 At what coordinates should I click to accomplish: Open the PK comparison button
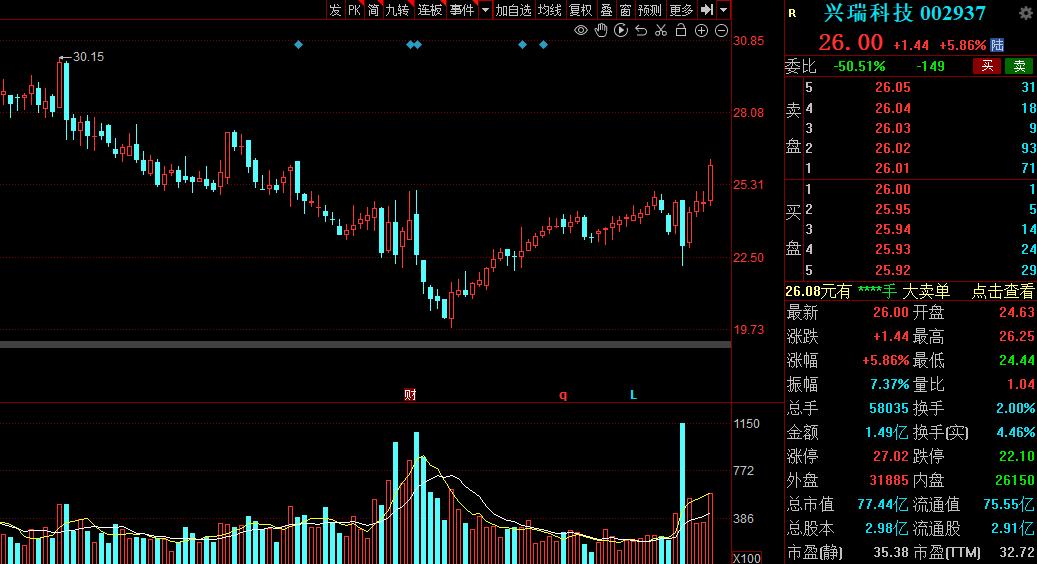coord(354,10)
